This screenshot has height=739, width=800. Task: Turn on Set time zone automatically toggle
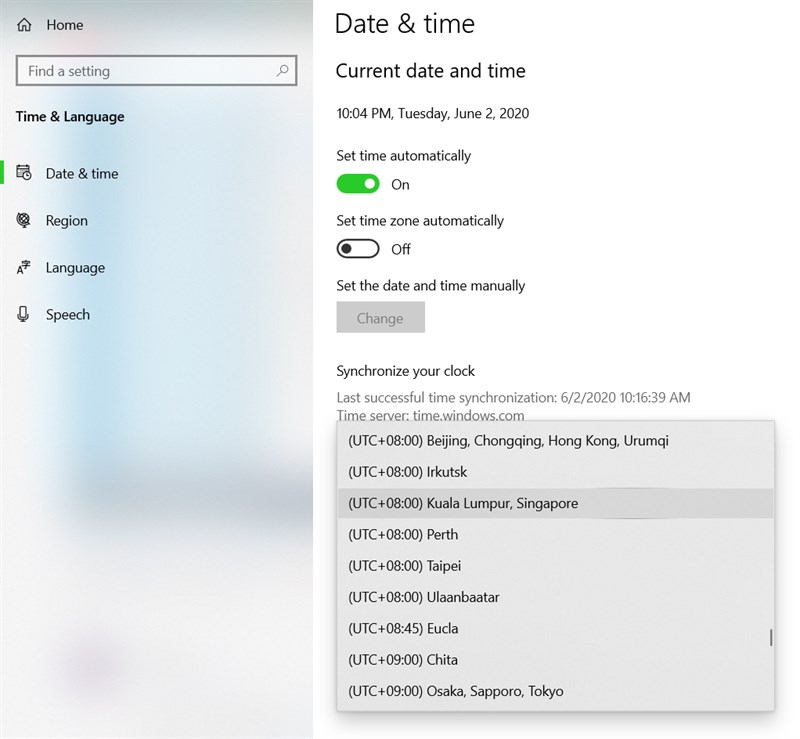(358, 249)
